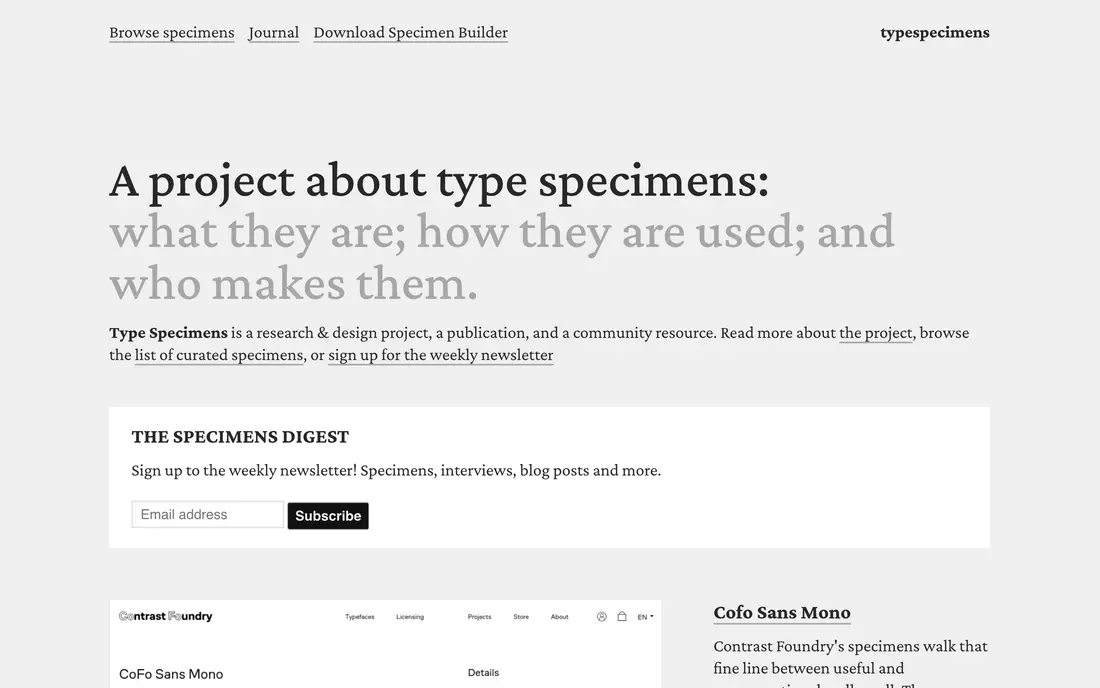Click the Contrast Foundry logo

coord(166,616)
